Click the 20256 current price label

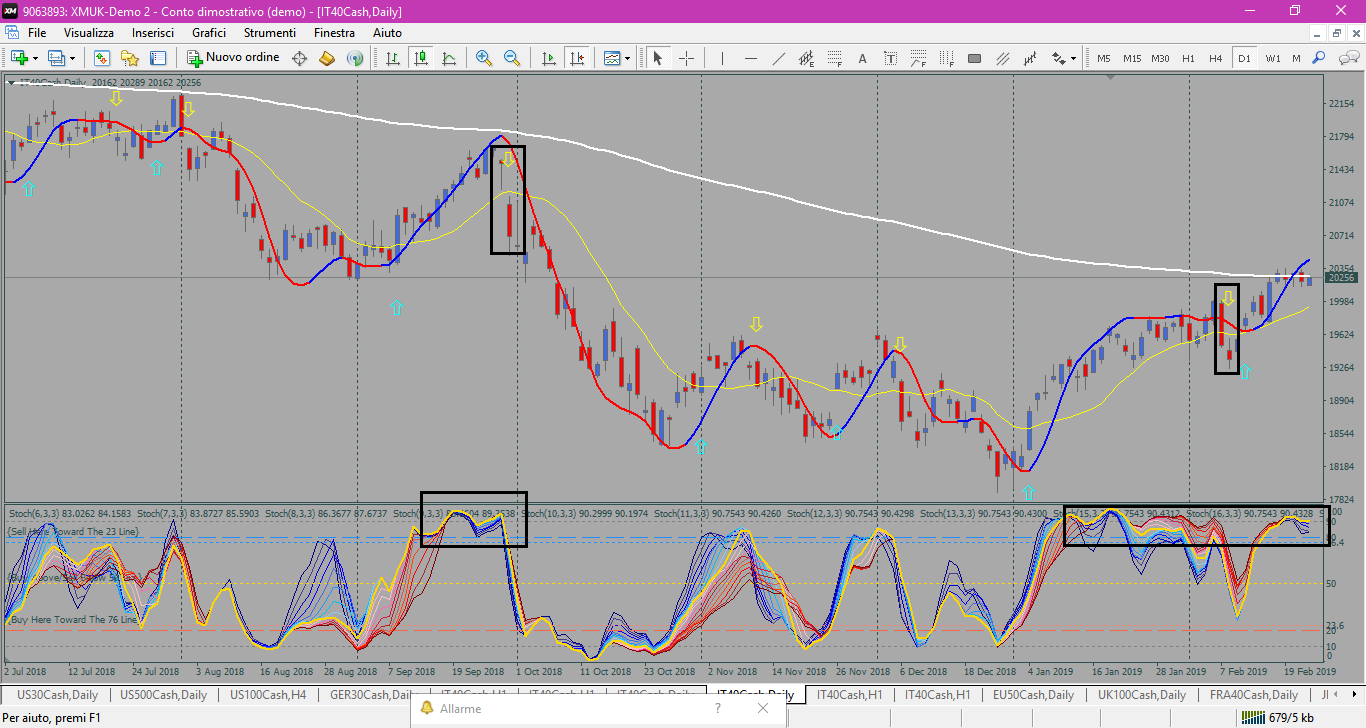click(1343, 278)
